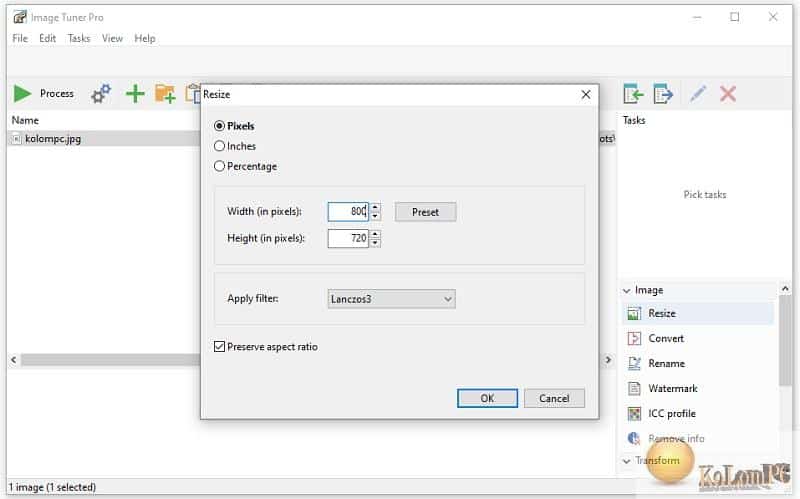Increase width with the up spinner arrow
The image size is (800, 499).
(x=375, y=207)
